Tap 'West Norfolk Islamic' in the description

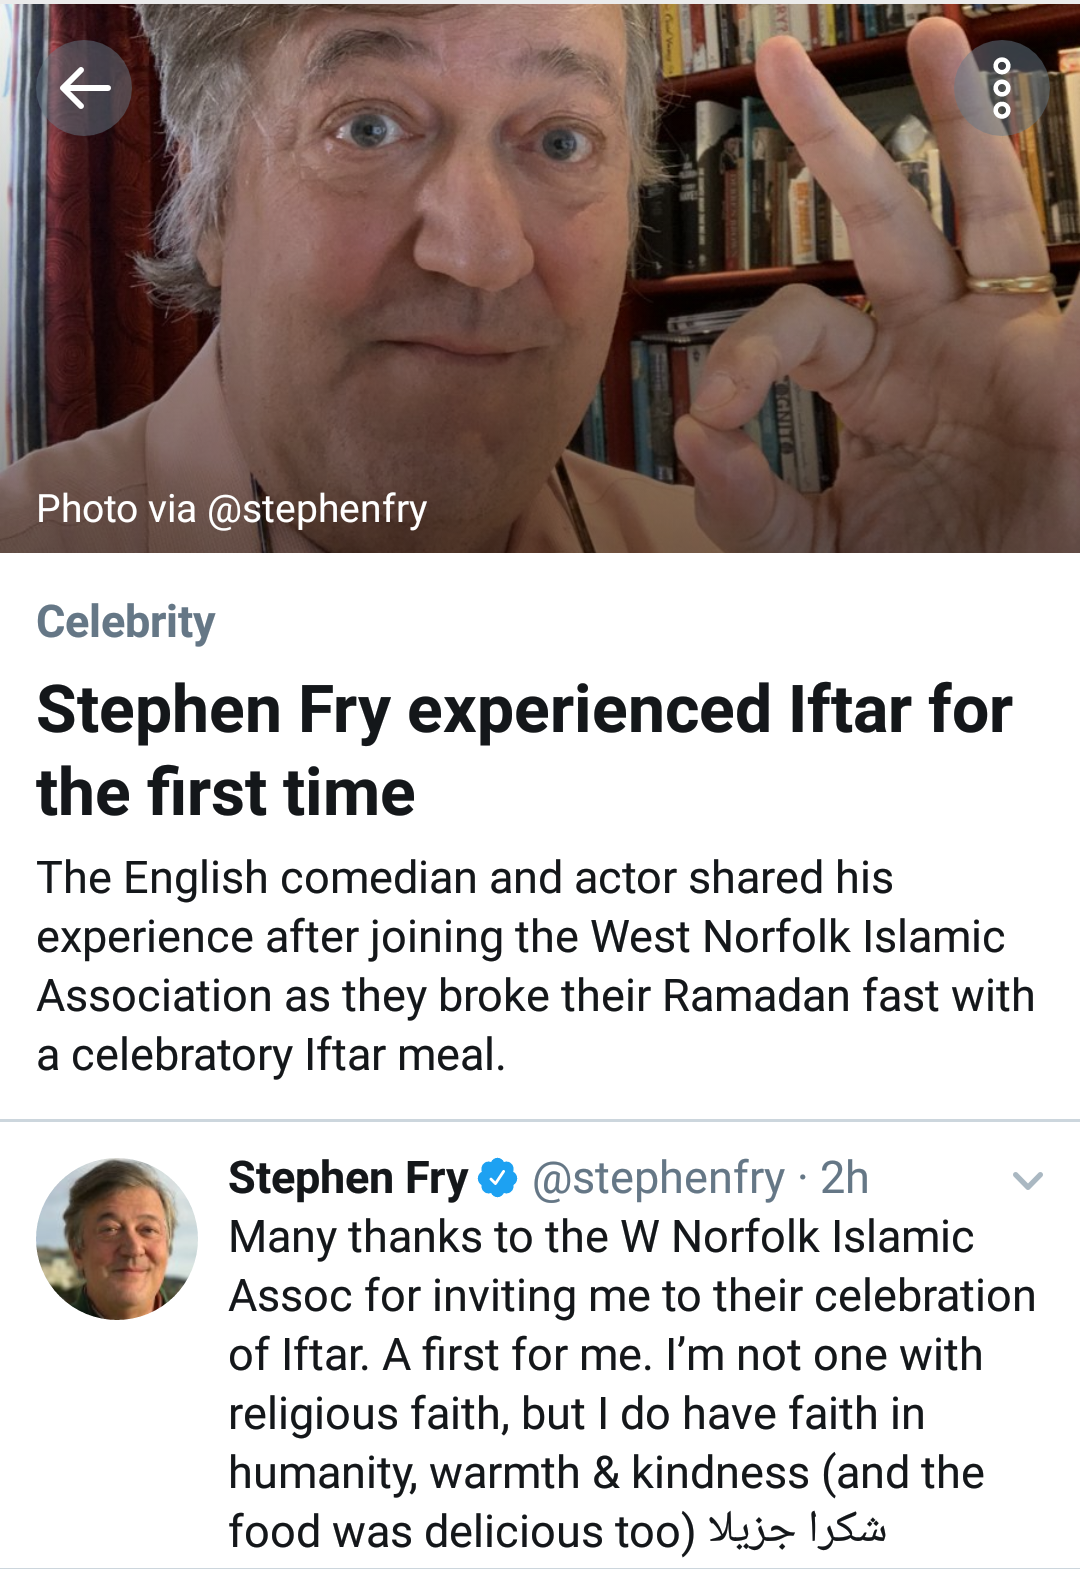798,937
